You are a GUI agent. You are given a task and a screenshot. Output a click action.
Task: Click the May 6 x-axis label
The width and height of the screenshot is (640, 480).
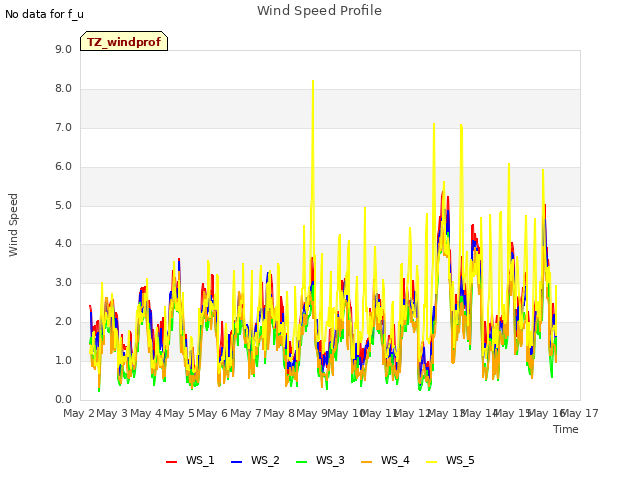(x=212, y=413)
